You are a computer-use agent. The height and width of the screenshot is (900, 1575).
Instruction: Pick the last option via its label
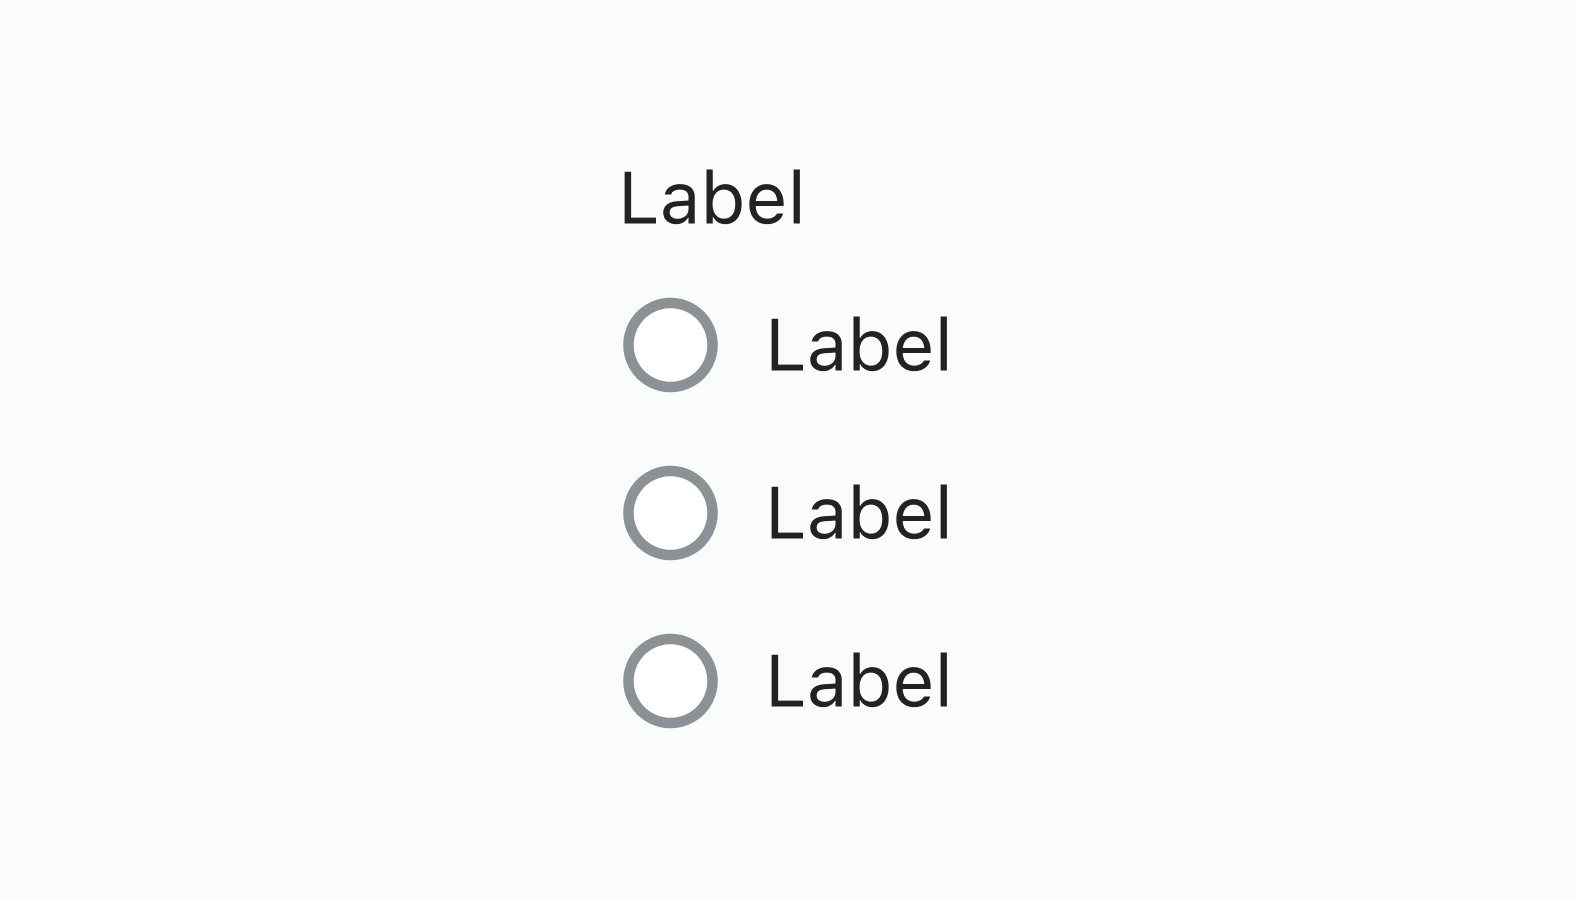coord(859,682)
